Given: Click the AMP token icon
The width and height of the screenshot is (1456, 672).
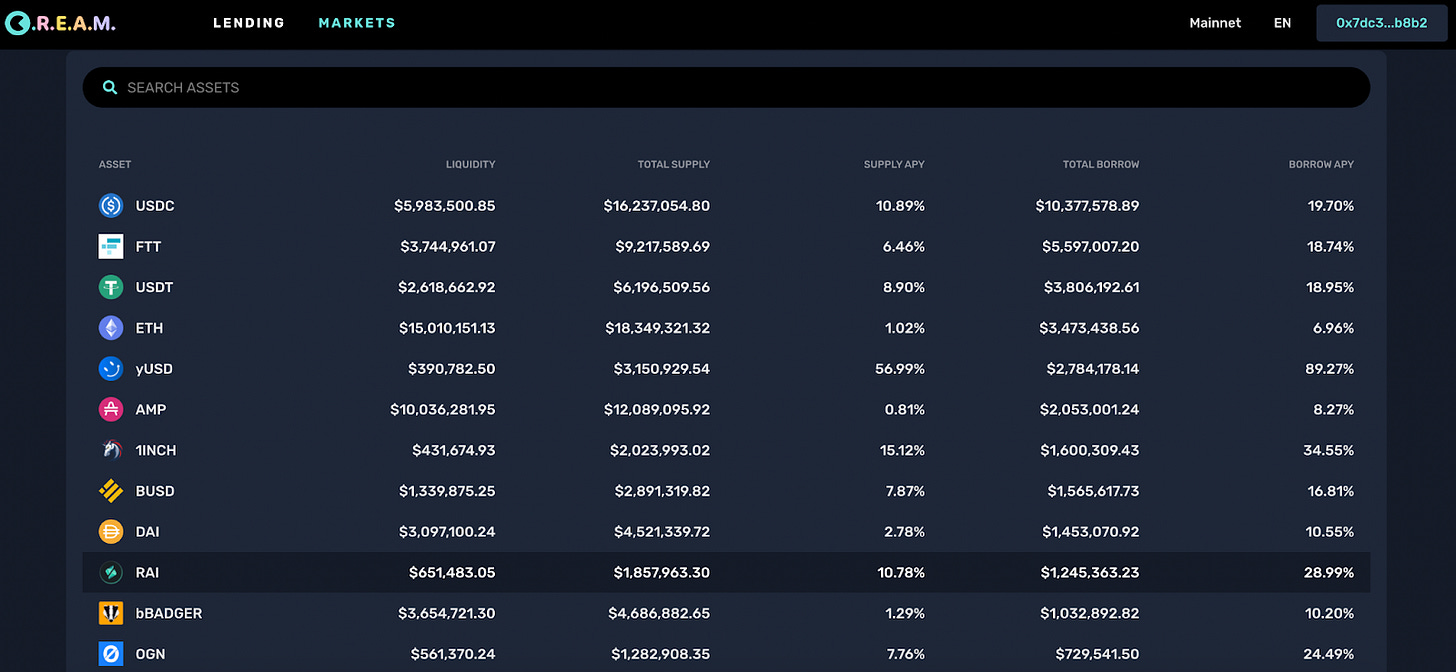Looking at the screenshot, I should pos(111,409).
